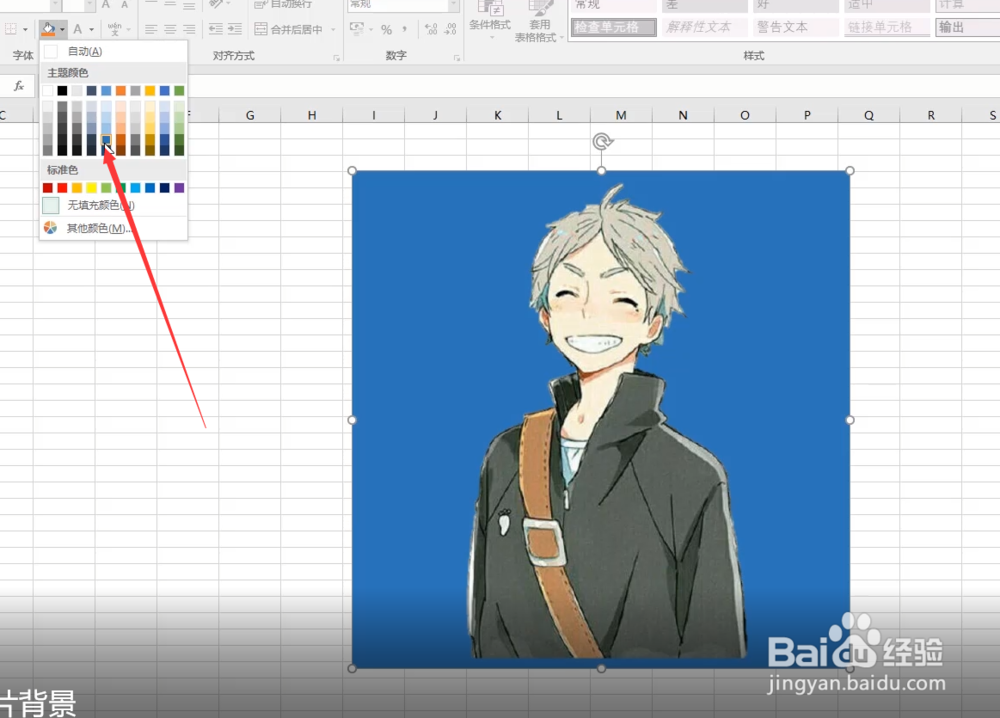Increase the indent level
The image size is (1000, 718).
pyautogui.click(x=235, y=29)
